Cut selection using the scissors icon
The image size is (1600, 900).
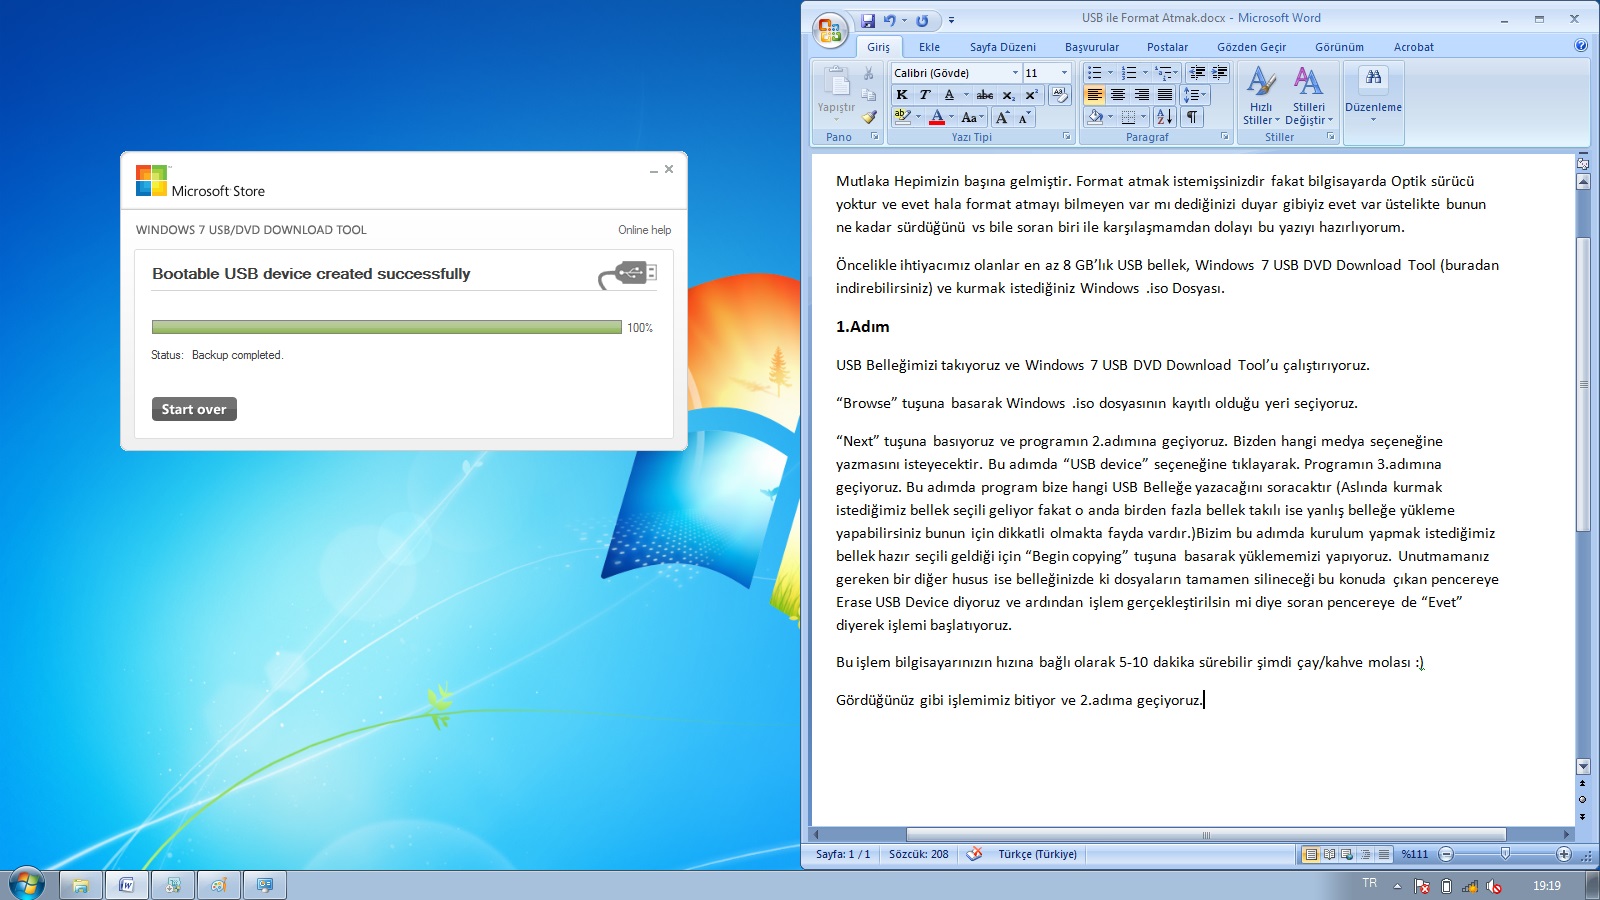point(869,73)
